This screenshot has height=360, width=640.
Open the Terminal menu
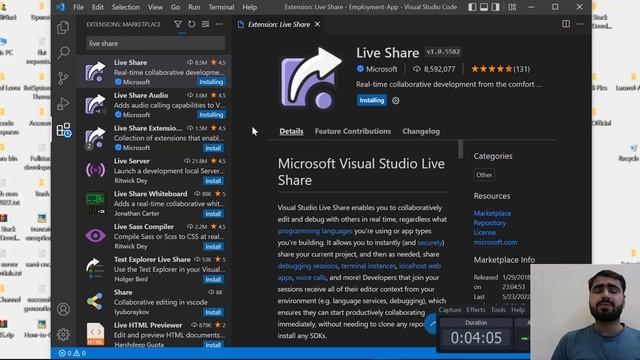coord(221,7)
